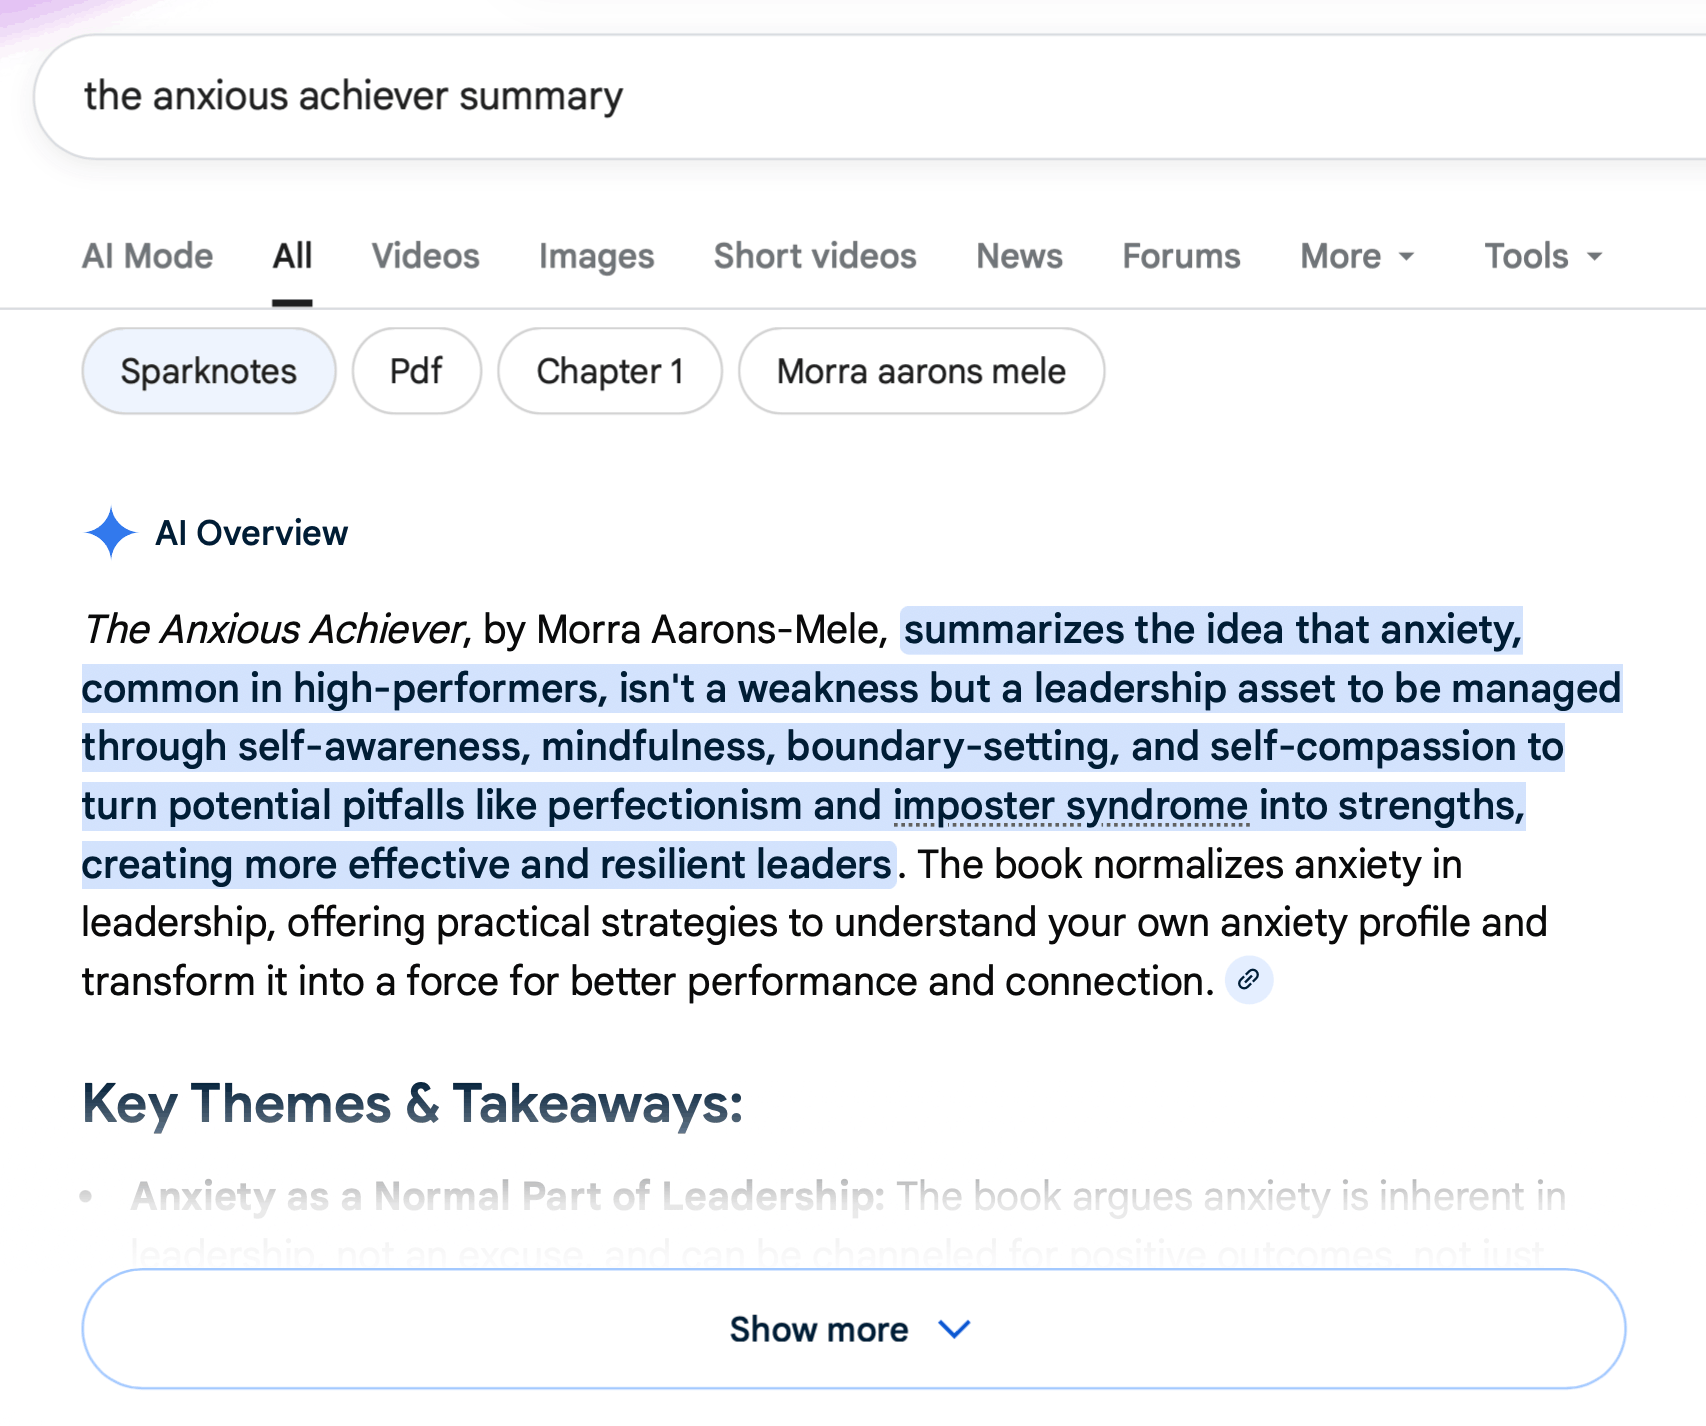Screen dimensions: 1706x1426
Task: Click the search box with anxious achiever query
Action: (870, 97)
